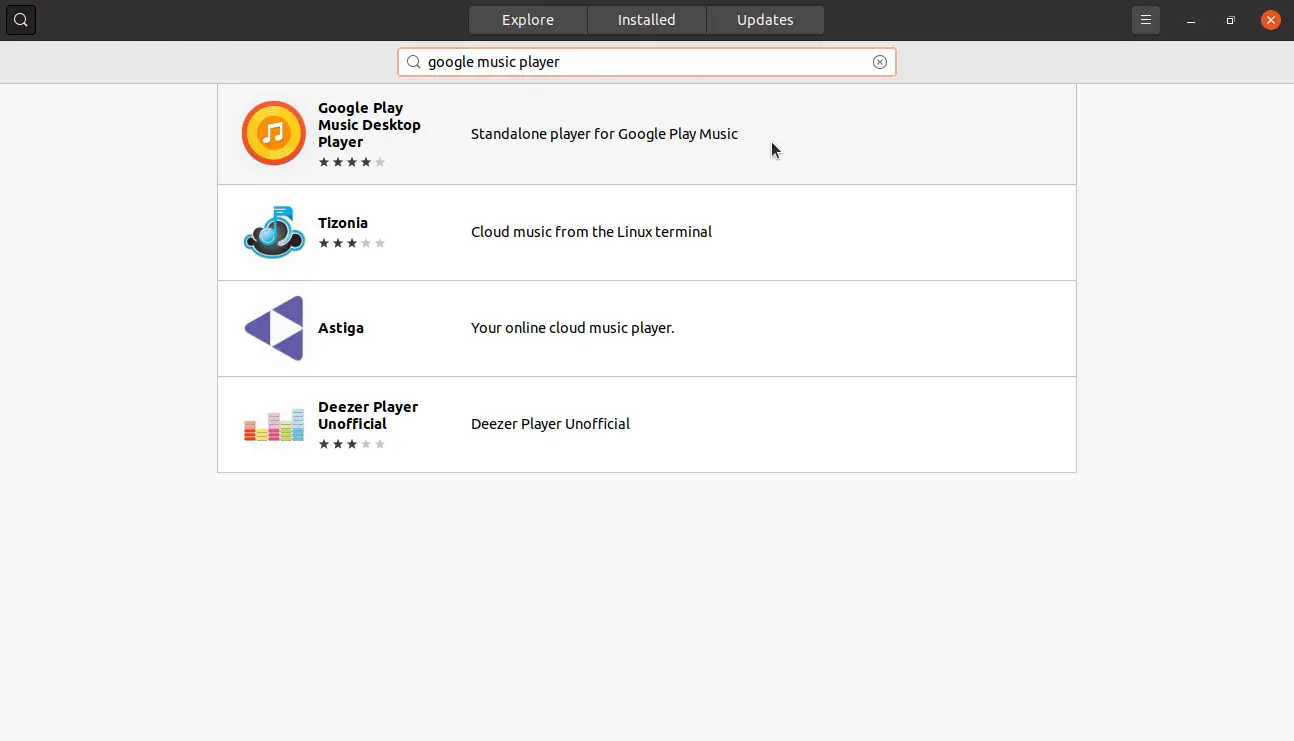Click the Astiga purple triangle icon
Viewport: 1294px width, 741px height.
click(x=274, y=328)
